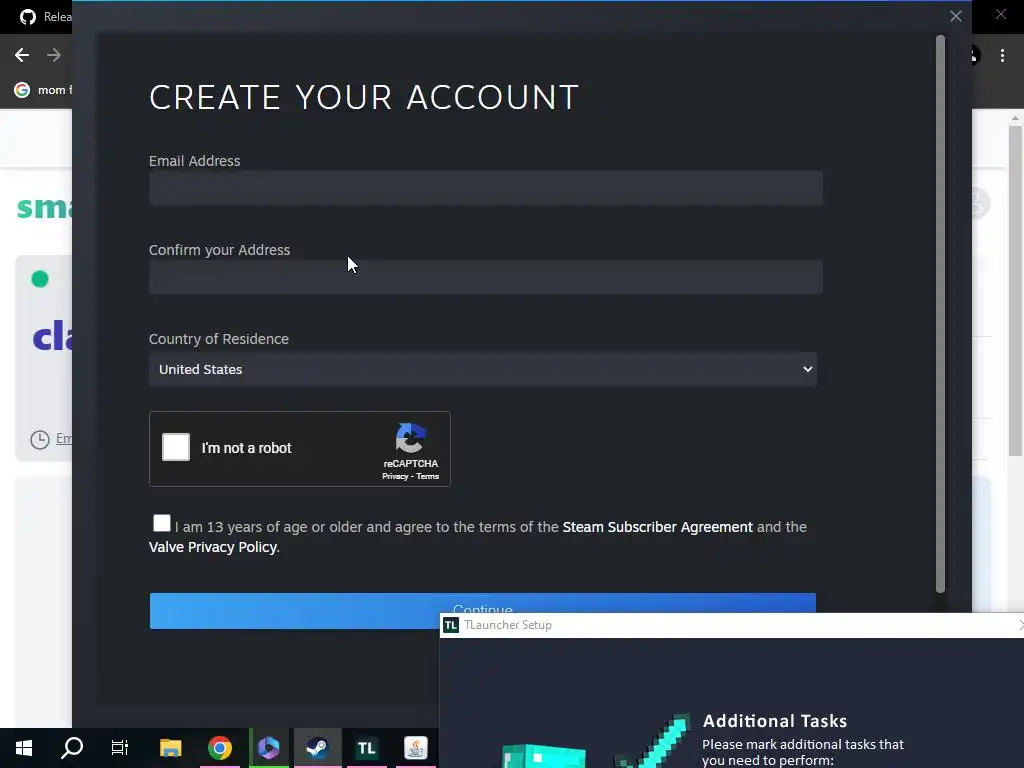Viewport: 1024px width, 768px height.
Task: Open the Clipchamp taskbar icon
Action: [x=269, y=748]
